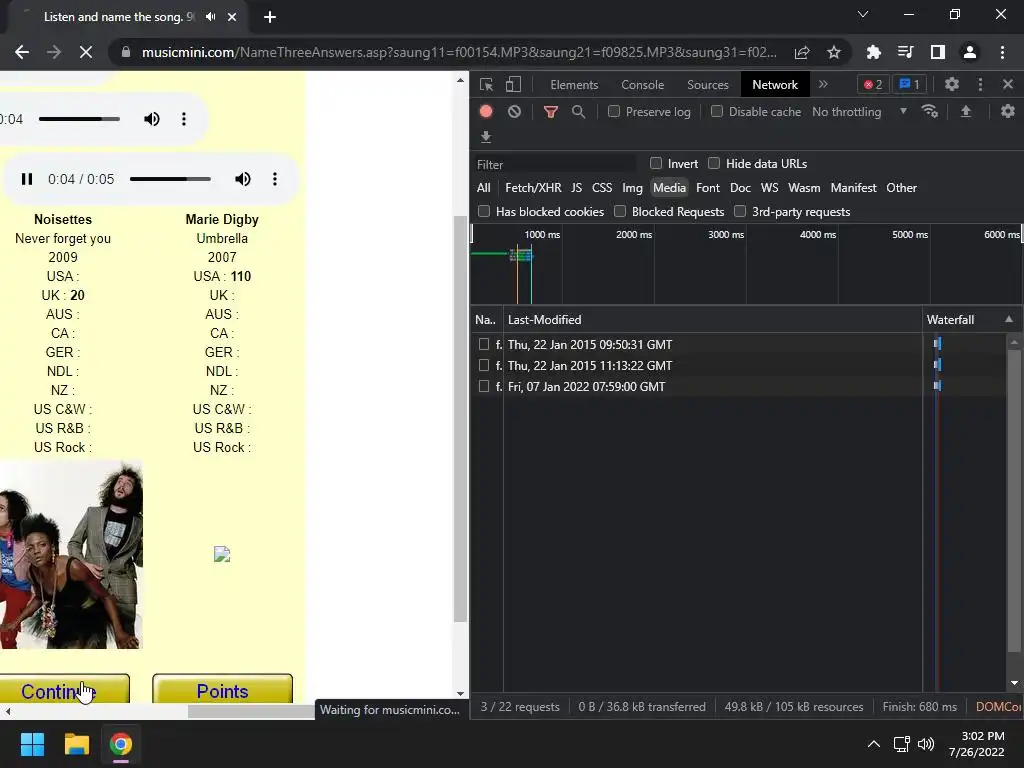Image resolution: width=1024 pixels, height=768 pixels.
Task: Toggle the Chrome side panel icon
Action: coord(938,52)
